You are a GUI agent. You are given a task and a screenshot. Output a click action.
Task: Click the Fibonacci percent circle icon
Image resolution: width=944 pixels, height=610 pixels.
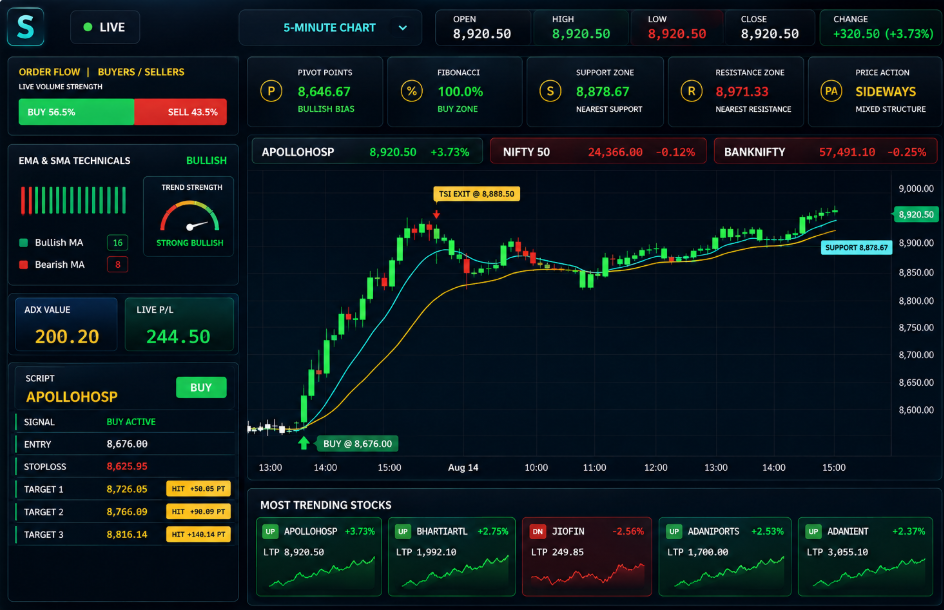click(411, 92)
